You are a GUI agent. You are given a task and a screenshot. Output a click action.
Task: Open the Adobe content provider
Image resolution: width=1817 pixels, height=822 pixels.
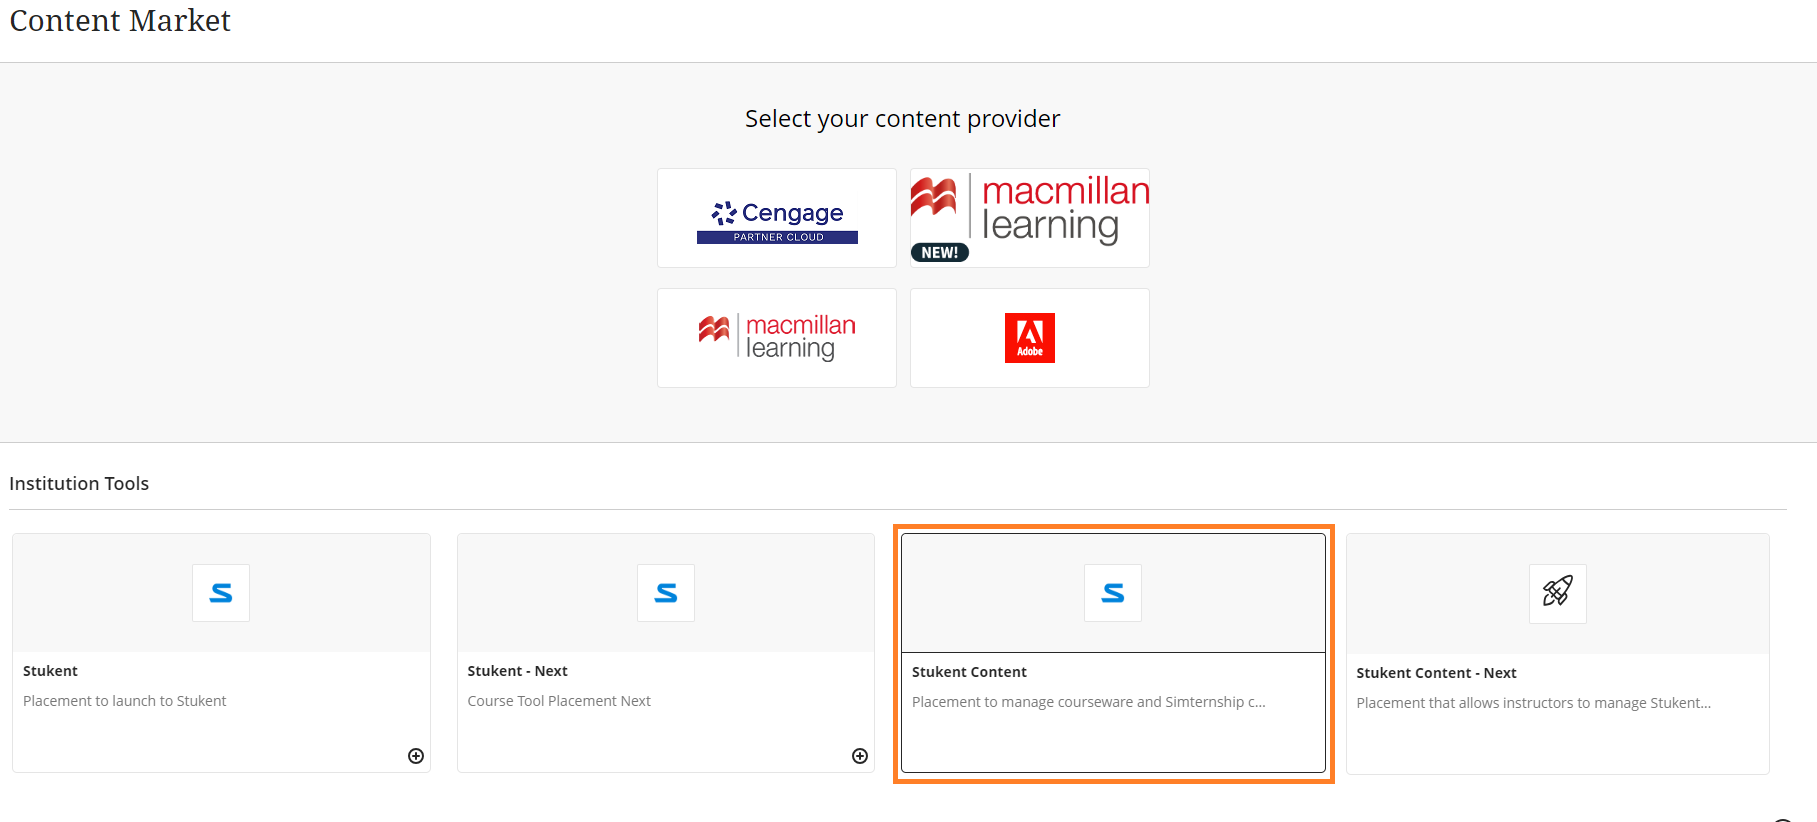pos(1030,338)
